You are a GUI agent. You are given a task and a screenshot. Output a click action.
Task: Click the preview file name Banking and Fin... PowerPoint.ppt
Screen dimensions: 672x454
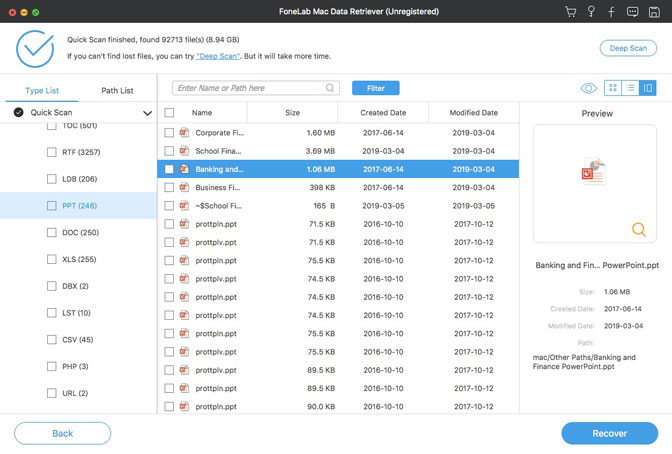coord(597,265)
